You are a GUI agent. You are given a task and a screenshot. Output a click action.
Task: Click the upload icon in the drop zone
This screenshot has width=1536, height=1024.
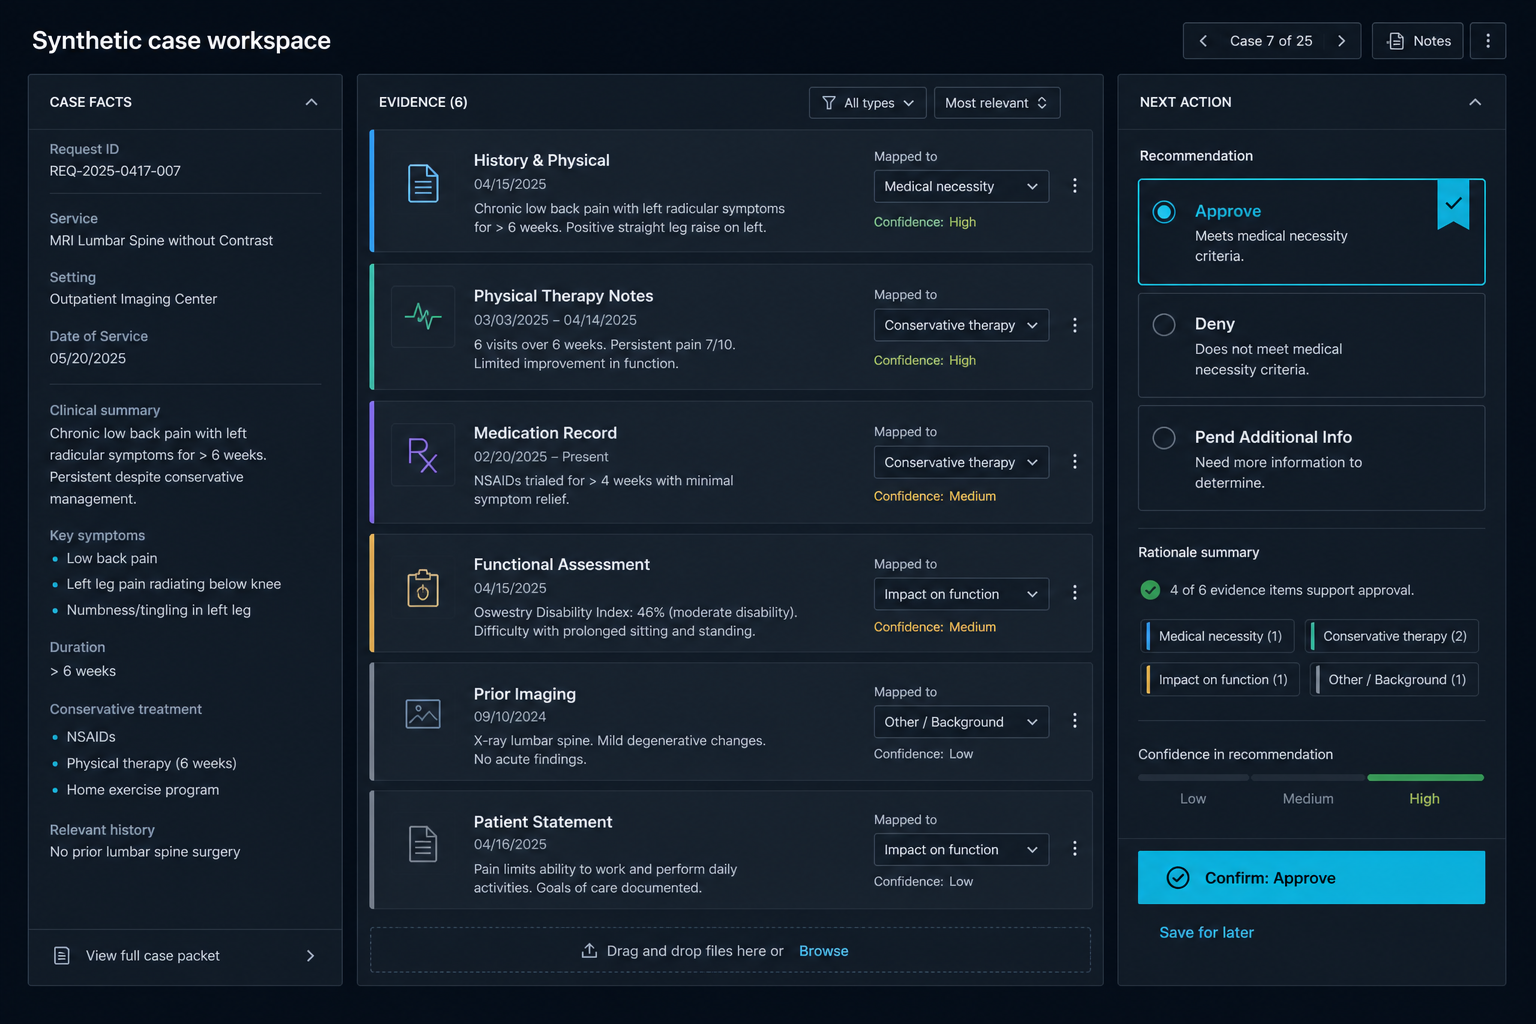click(589, 951)
